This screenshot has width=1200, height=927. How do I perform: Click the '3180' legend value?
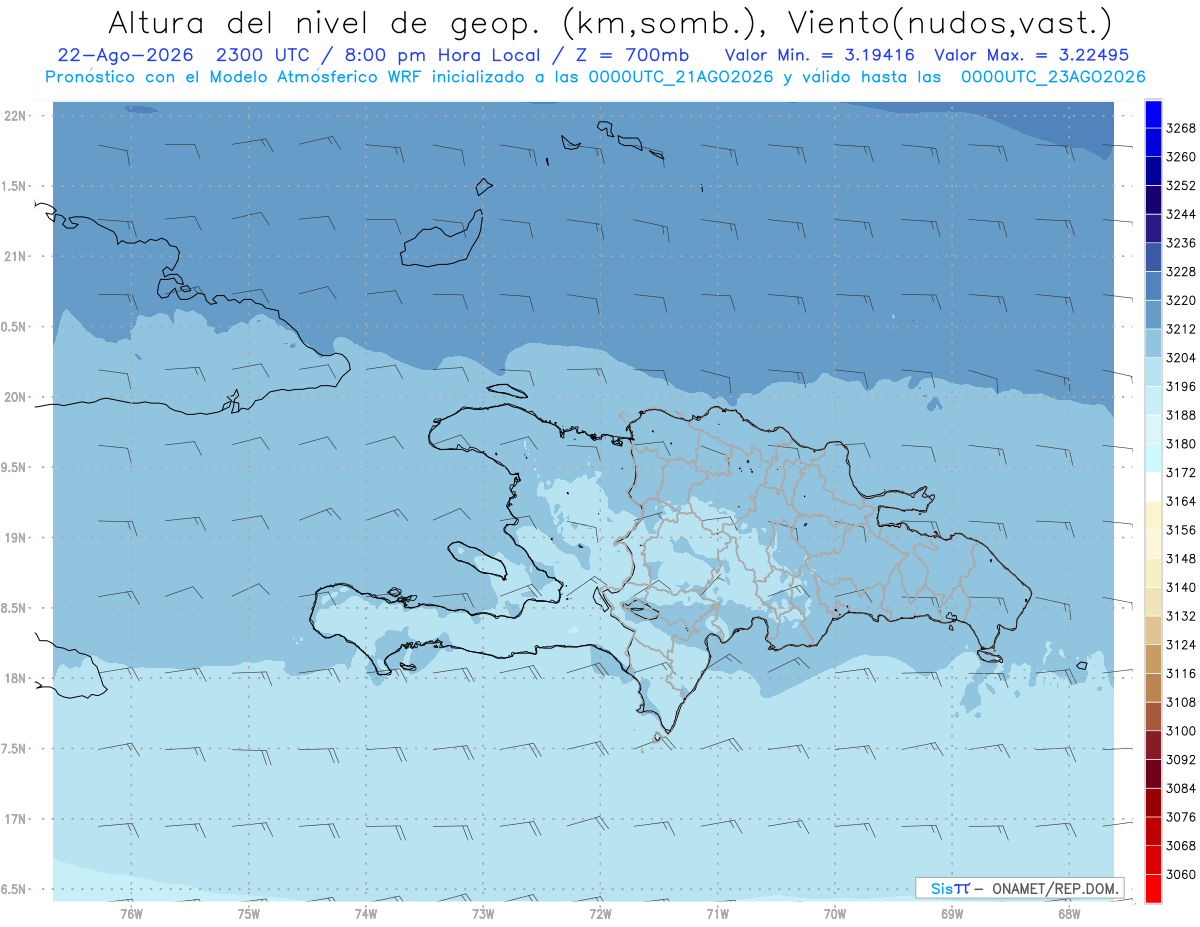1181,444
